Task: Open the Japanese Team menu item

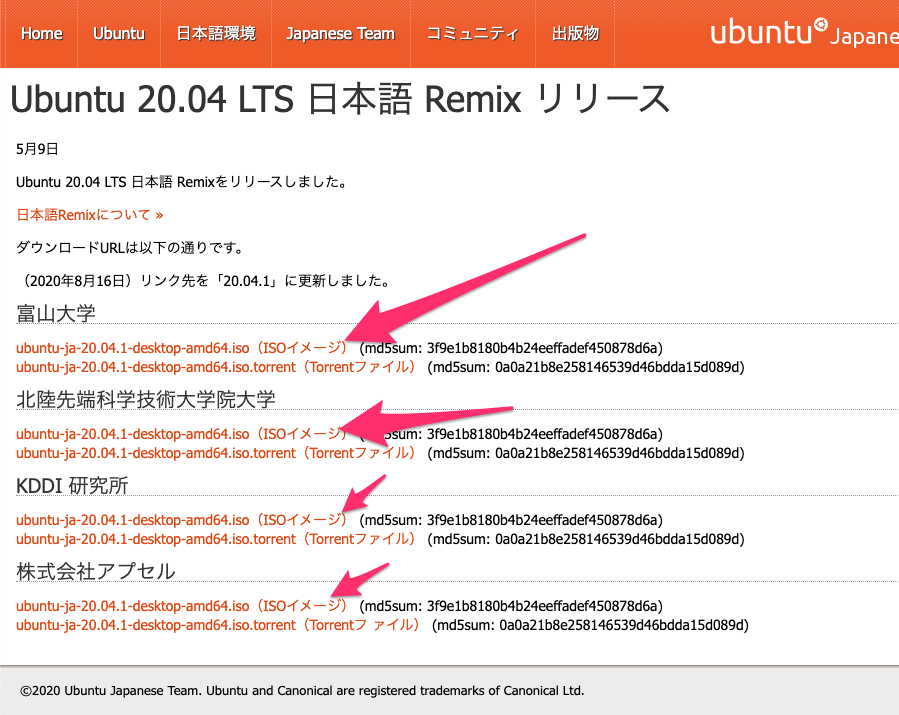Action: coord(341,33)
